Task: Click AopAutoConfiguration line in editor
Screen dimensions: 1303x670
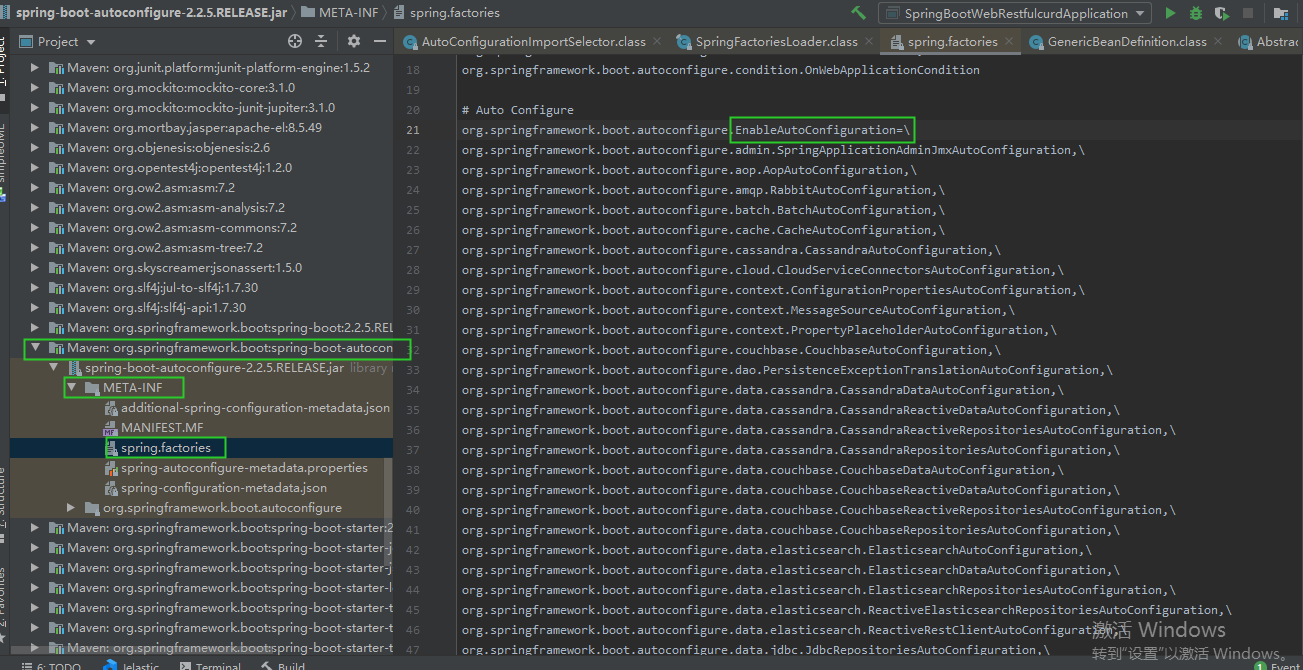Action: [689, 170]
